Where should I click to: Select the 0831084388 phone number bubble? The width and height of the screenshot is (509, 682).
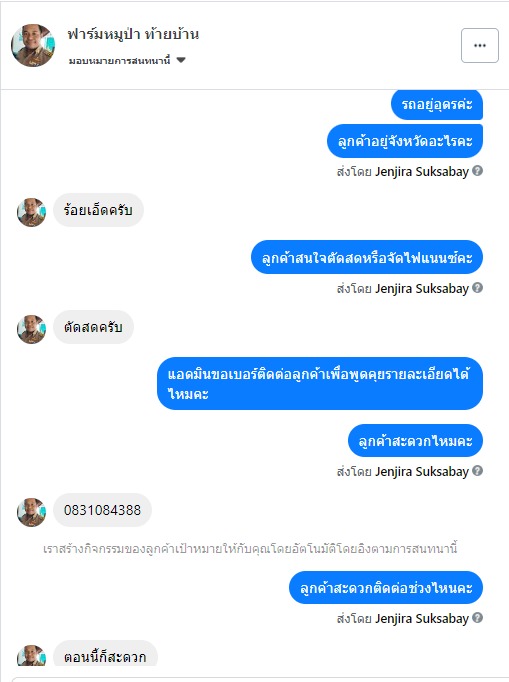pos(102,510)
